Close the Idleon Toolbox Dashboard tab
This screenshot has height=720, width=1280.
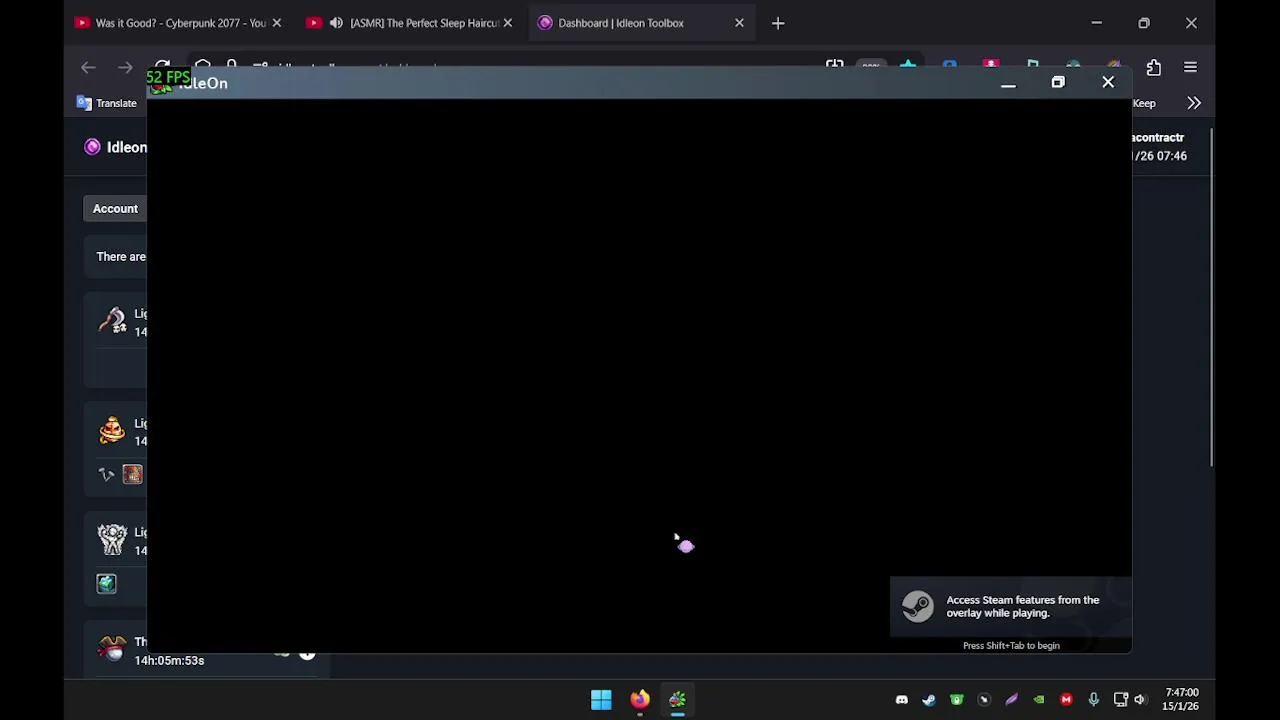(x=739, y=23)
